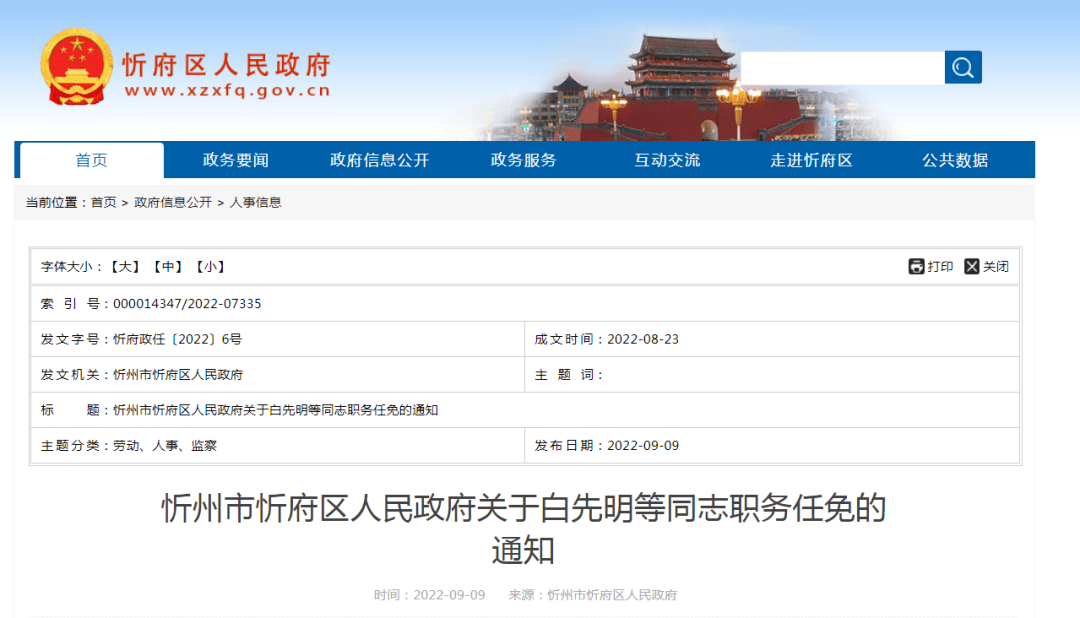1080x618 pixels.
Task: Select the 标题 row title text
Action: 276,411
